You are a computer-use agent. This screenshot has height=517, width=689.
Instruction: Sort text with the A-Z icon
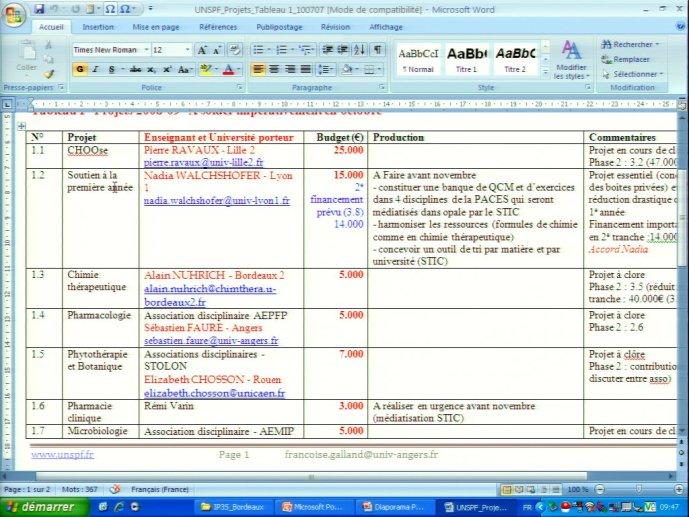pos(359,50)
